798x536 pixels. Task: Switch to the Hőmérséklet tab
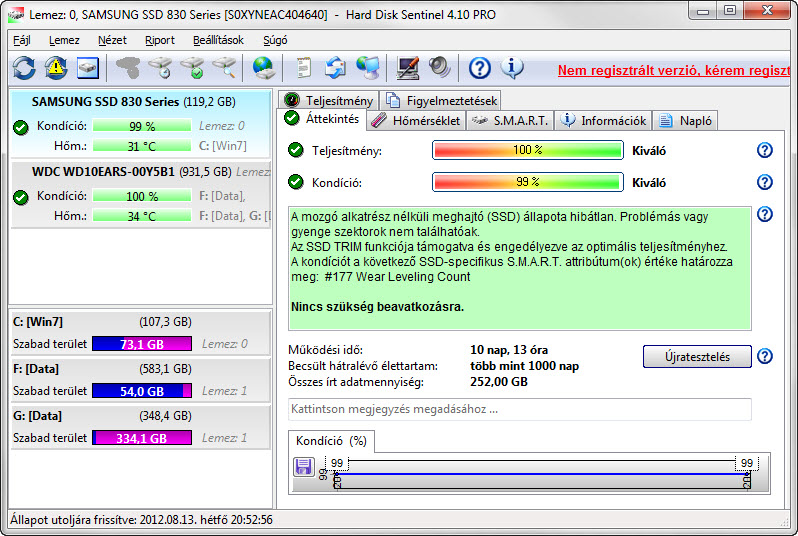[416, 121]
